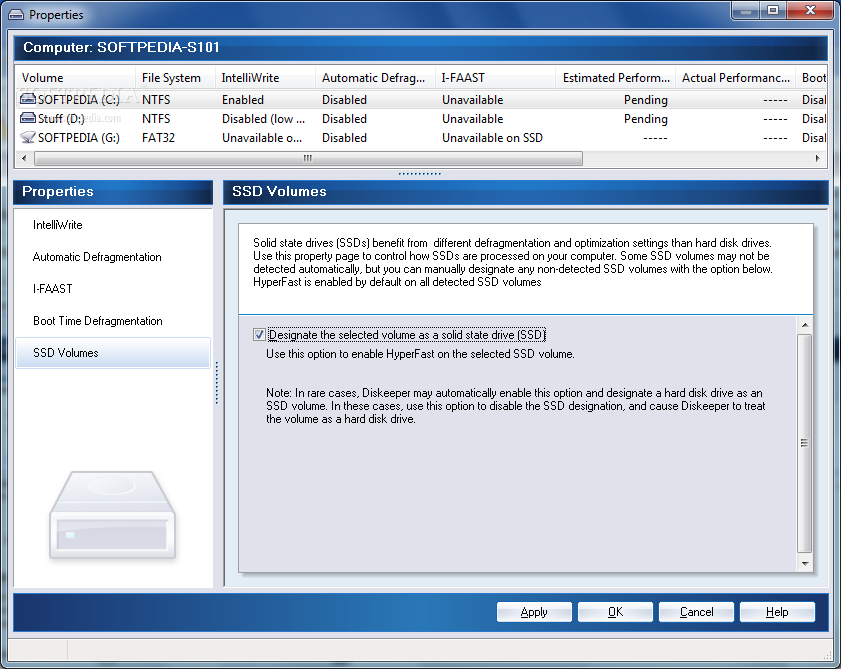Click the large disk drive illustration
The width and height of the screenshot is (841, 669).
point(113,515)
